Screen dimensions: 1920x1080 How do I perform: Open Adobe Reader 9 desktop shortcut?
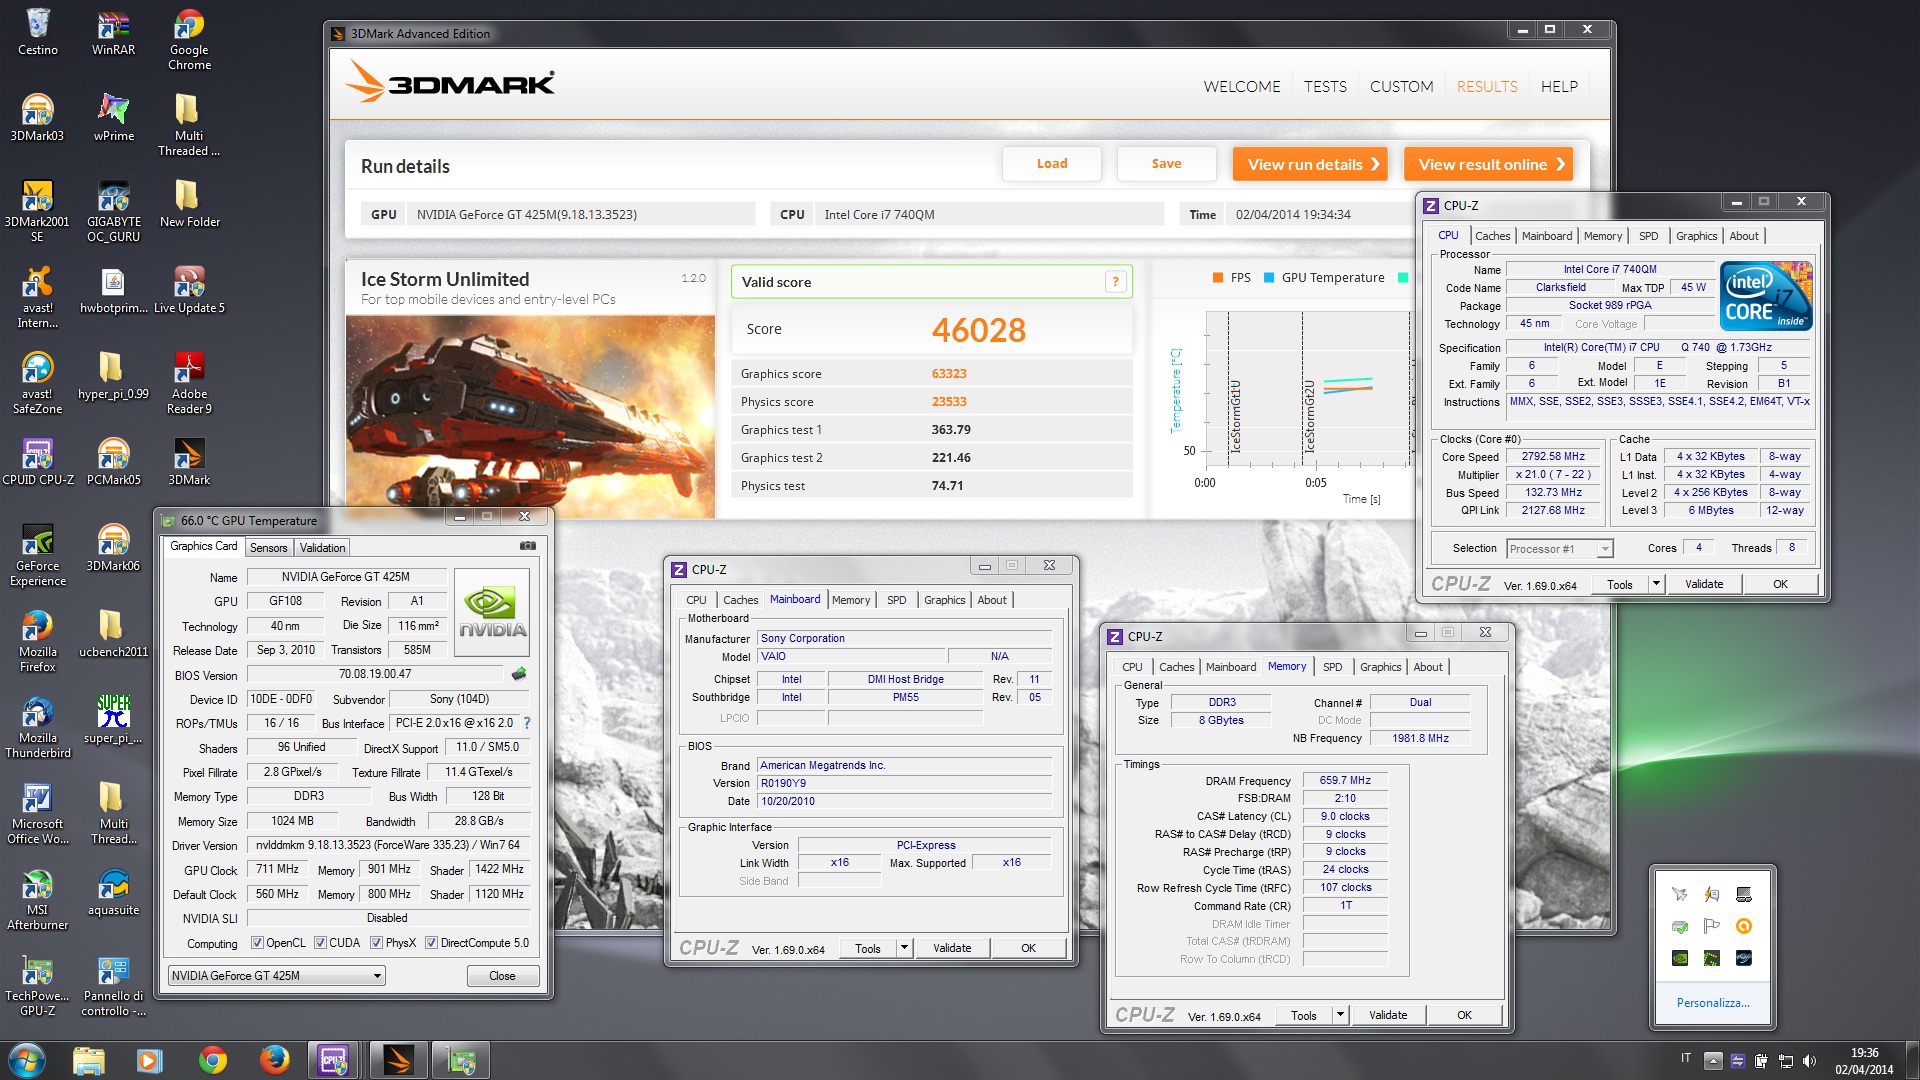coord(189,384)
